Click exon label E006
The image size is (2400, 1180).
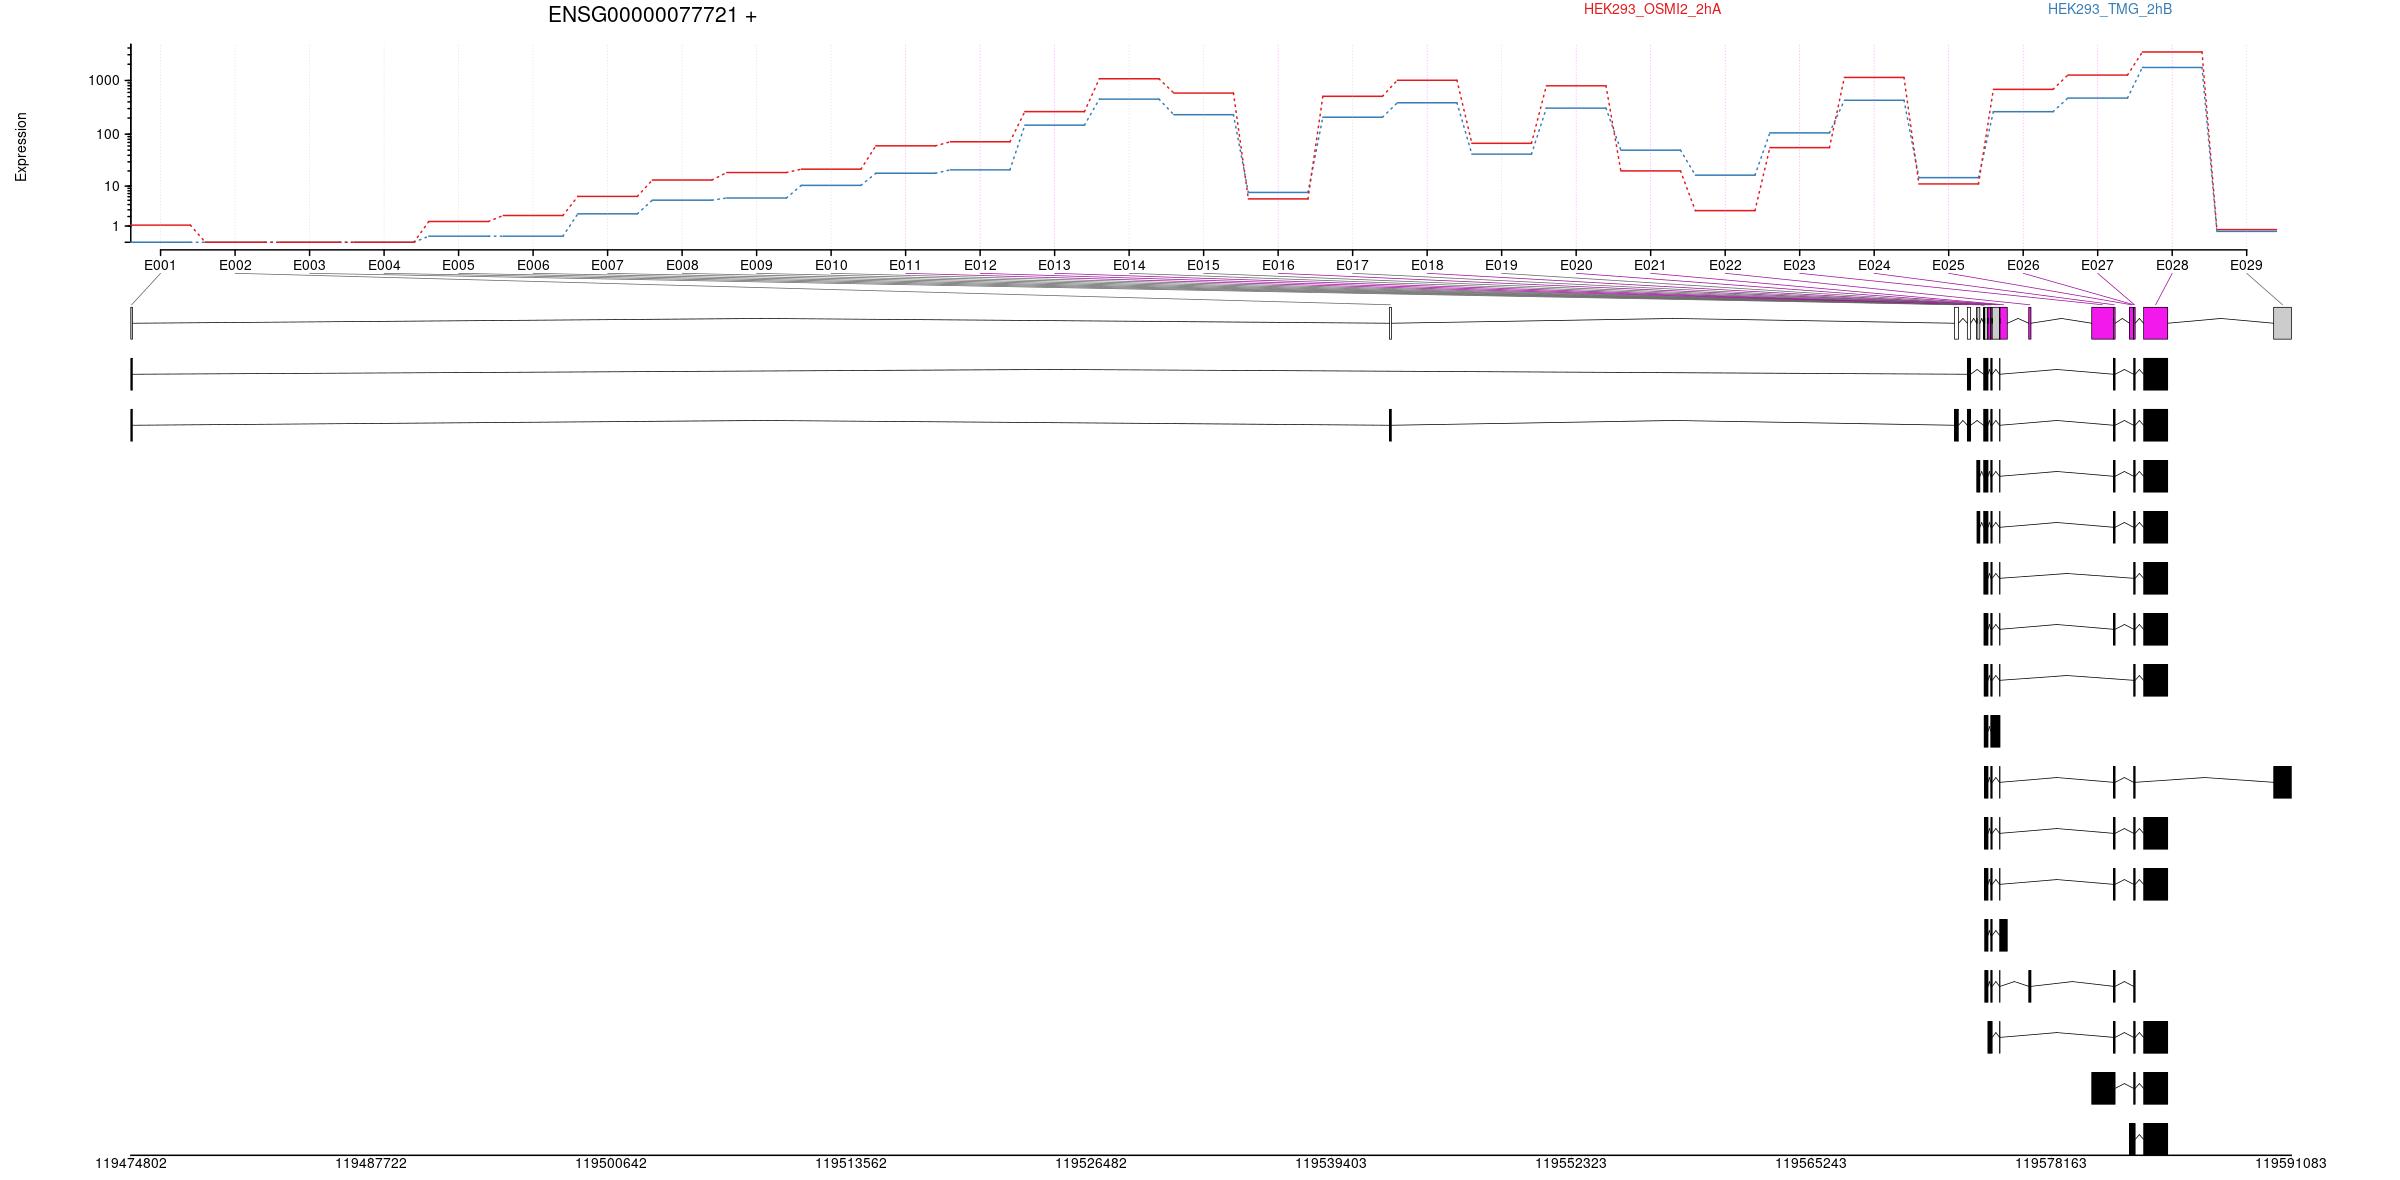533,265
